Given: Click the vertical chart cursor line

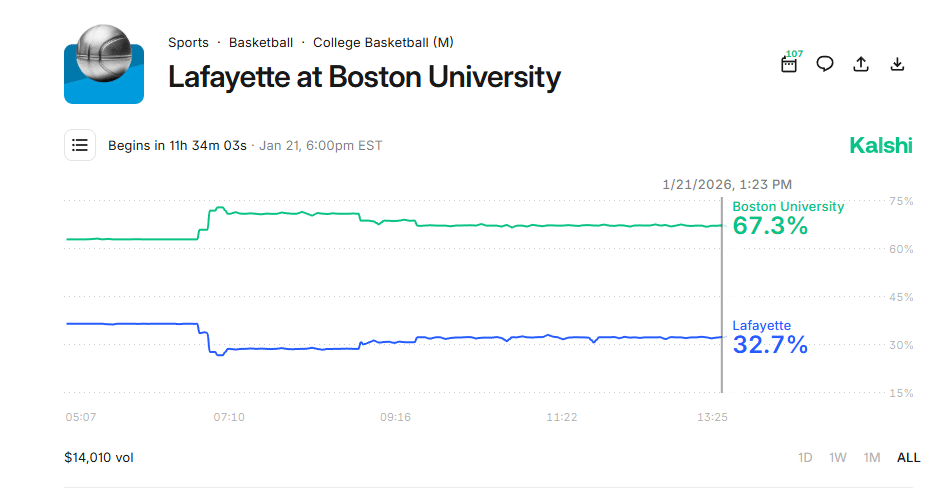Looking at the screenshot, I should (x=722, y=300).
